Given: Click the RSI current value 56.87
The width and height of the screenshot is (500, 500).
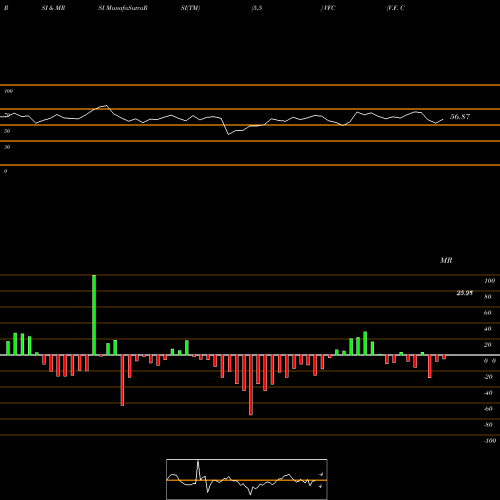Looking at the screenshot, I should 460,117.
